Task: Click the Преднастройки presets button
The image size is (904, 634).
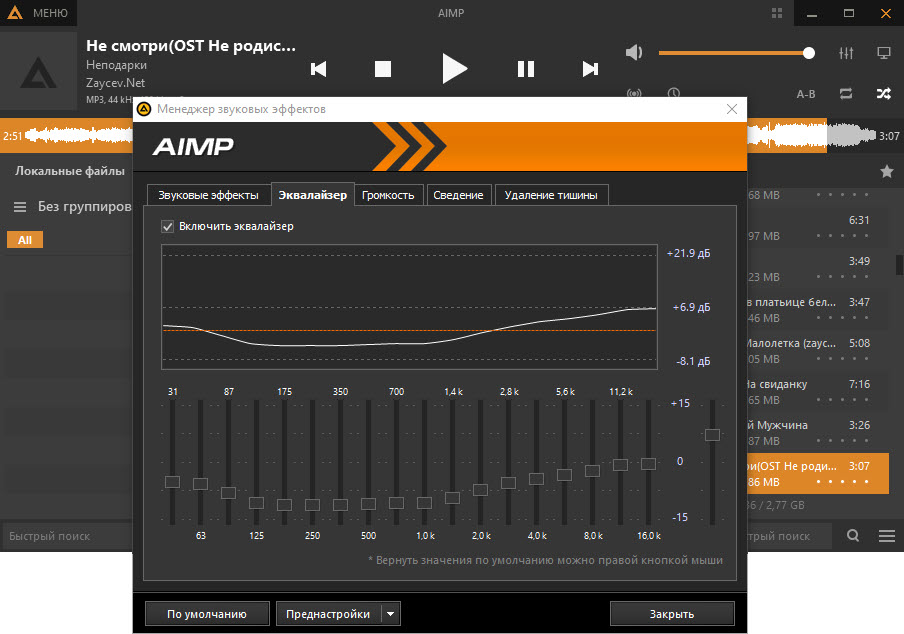Action: click(328, 614)
